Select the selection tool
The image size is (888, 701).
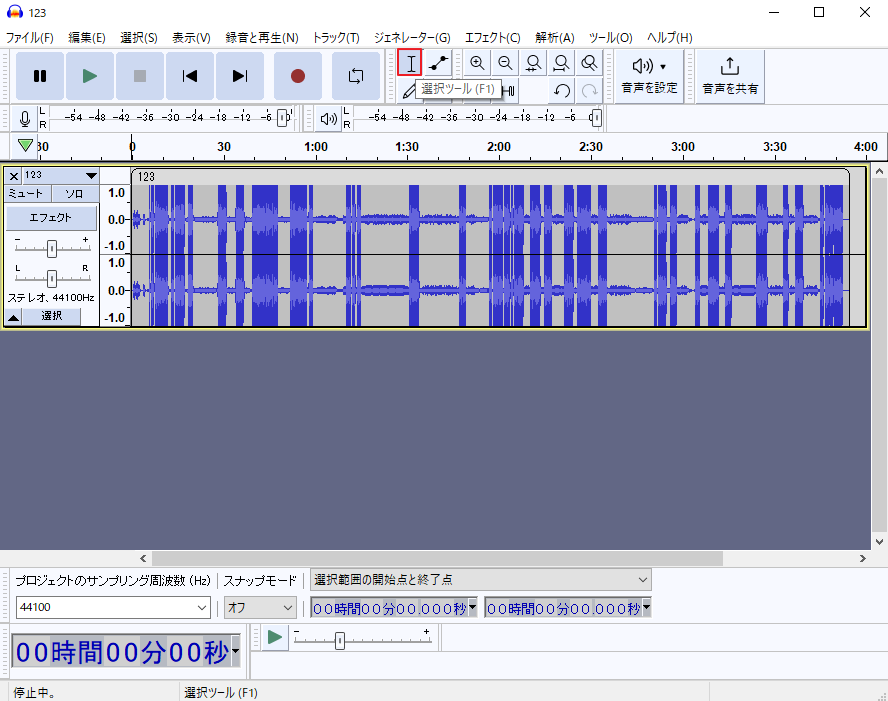[410, 62]
